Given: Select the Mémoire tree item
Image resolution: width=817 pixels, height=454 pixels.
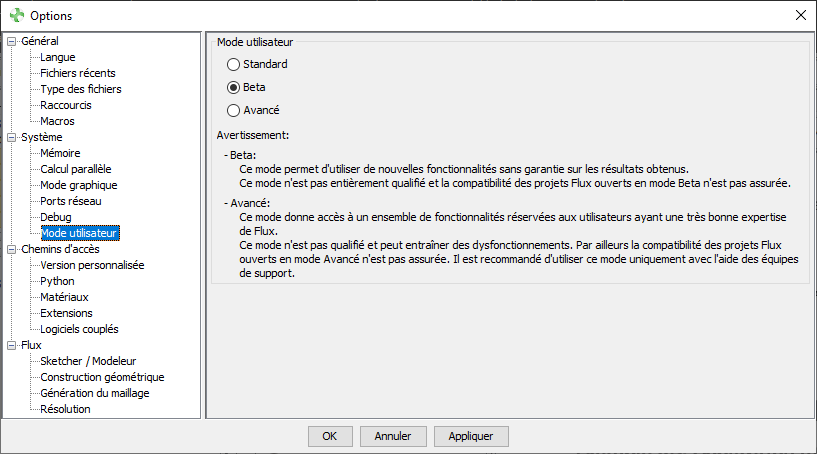Looking at the screenshot, I should point(60,153).
